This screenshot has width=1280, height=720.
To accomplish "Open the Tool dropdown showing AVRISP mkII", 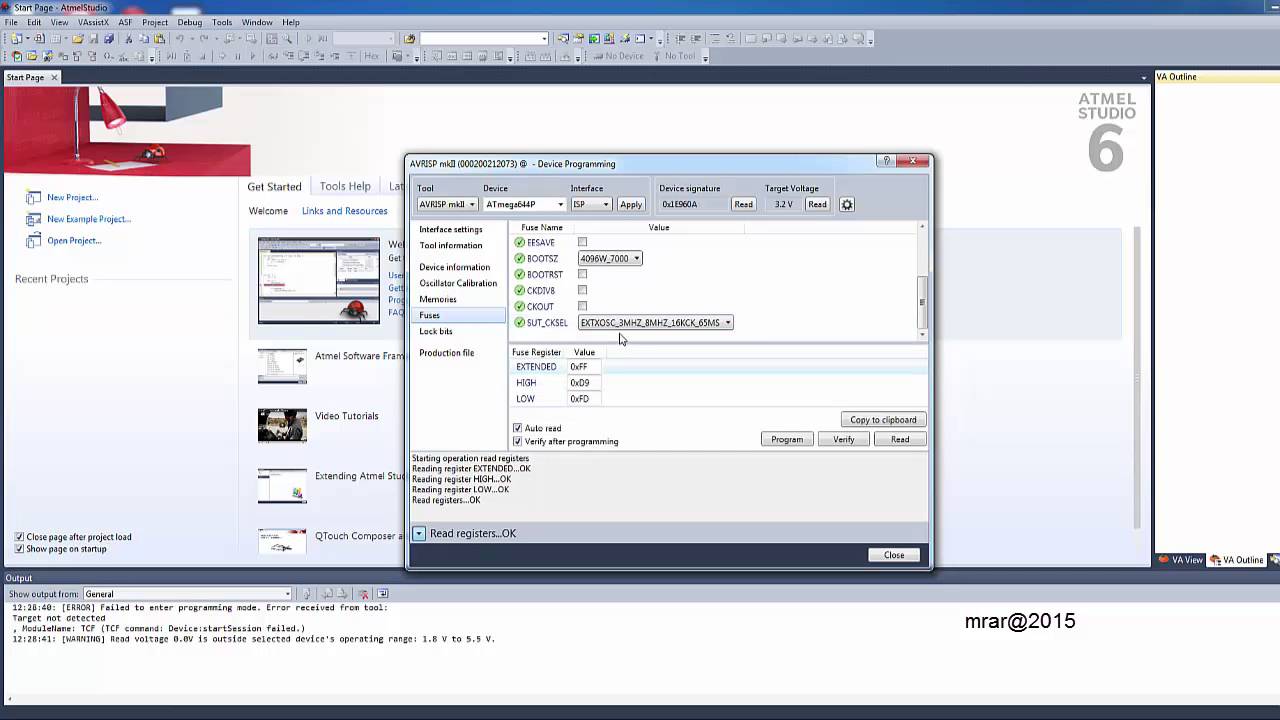I will pos(447,204).
